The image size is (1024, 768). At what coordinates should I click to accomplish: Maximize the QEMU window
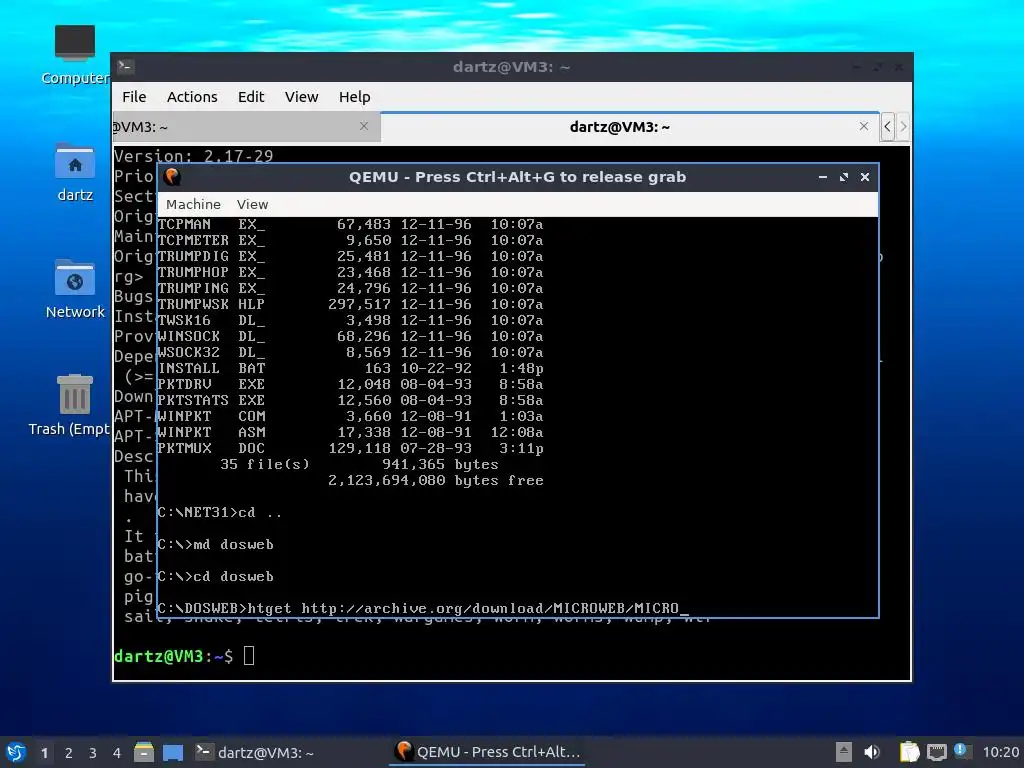[844, 177]
